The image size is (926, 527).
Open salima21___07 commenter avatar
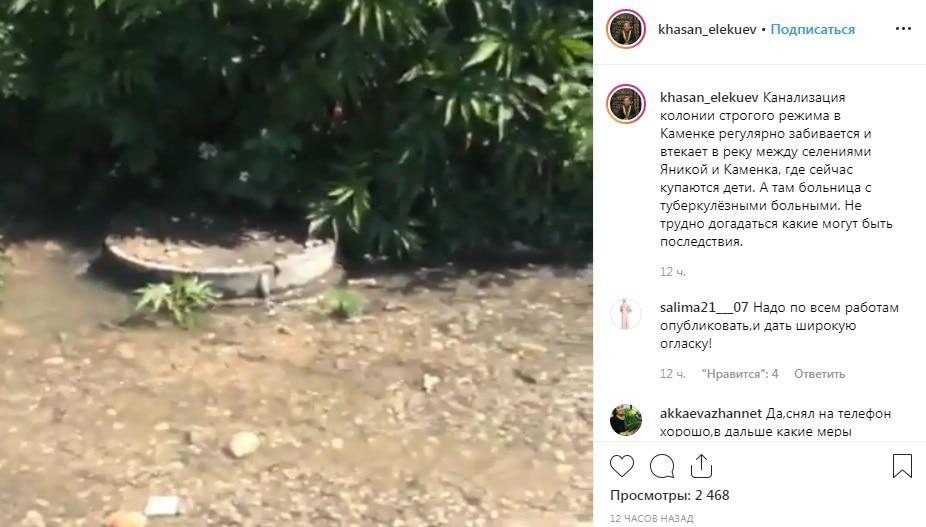[626, 314]
